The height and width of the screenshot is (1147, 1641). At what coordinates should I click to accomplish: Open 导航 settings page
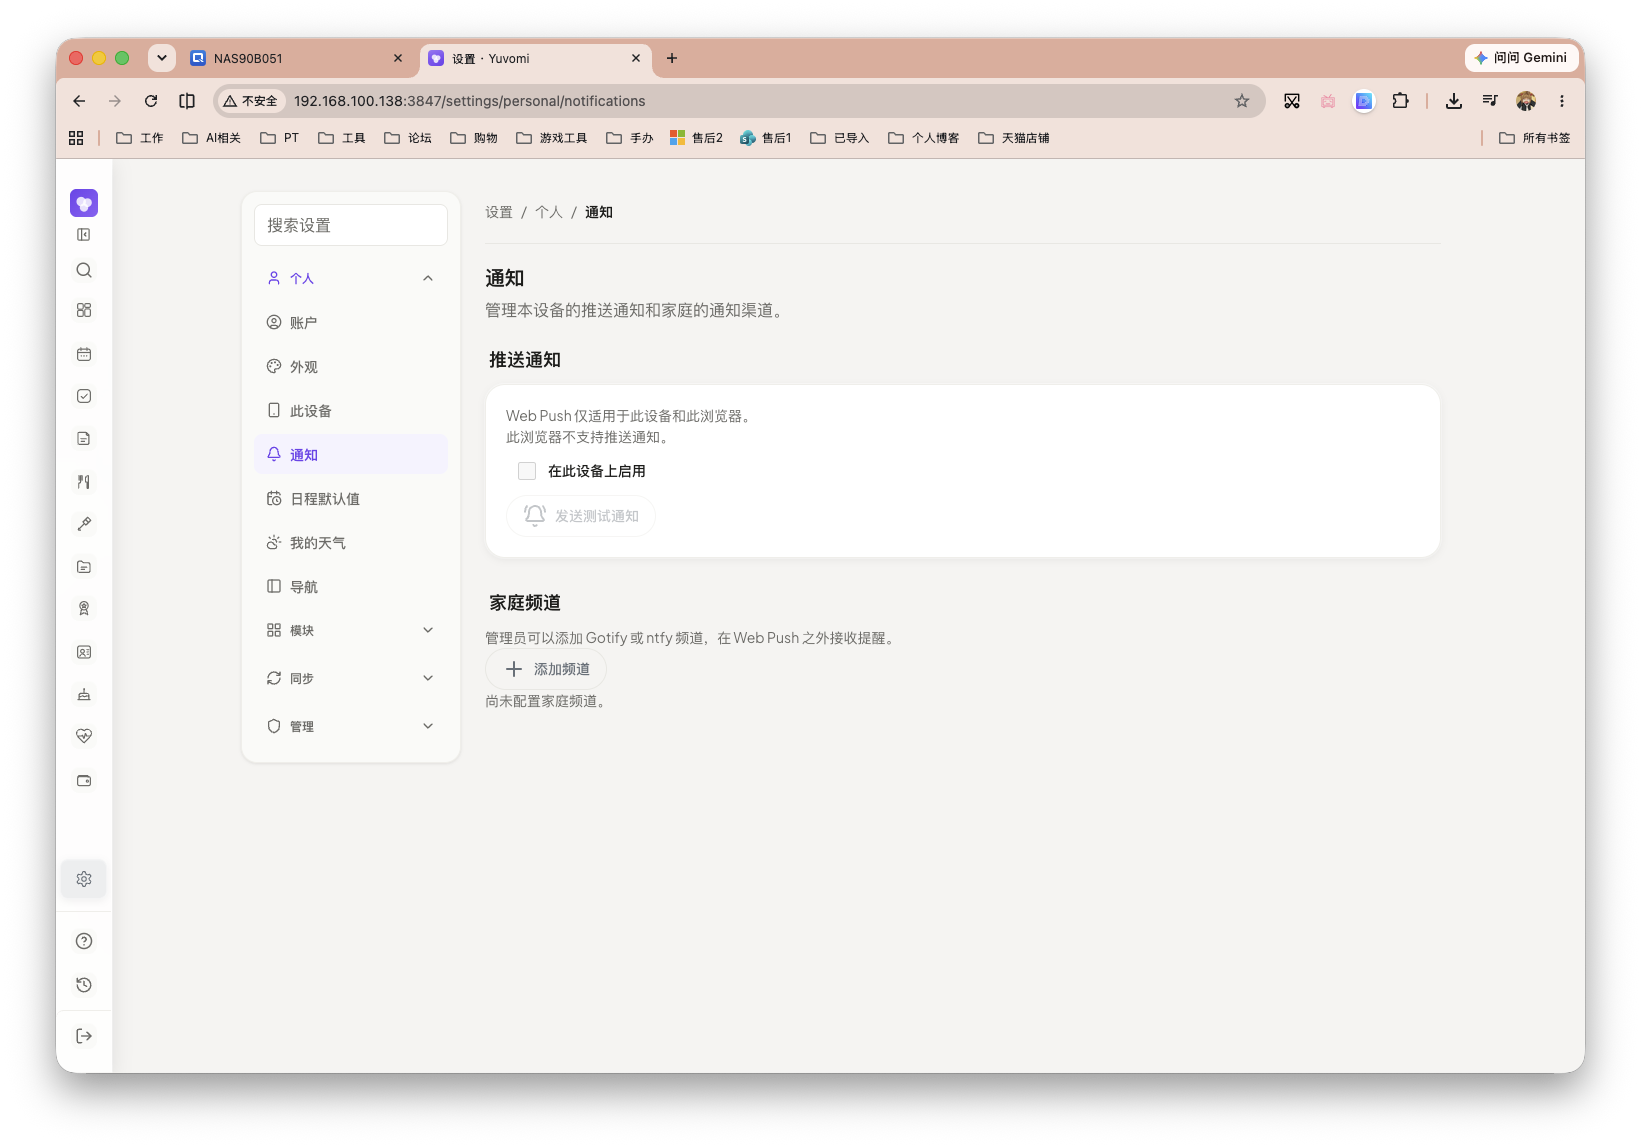[351, 587]
